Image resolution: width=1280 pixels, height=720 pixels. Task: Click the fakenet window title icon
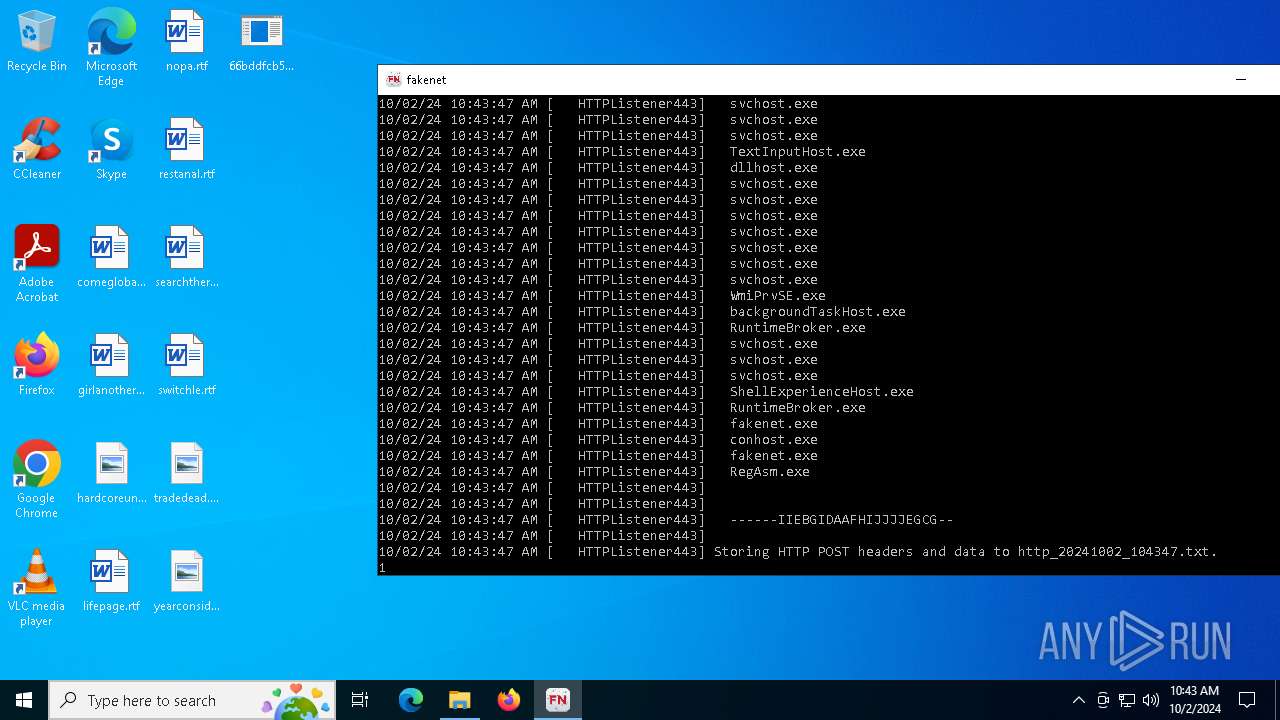pos(394,80)
